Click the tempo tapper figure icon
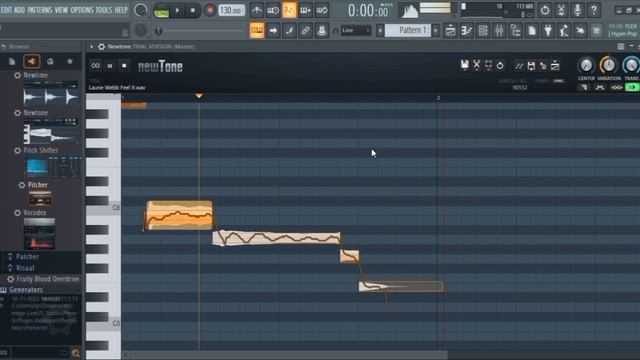Viewport: 640px width, 360px height. [x=564, y=30]
